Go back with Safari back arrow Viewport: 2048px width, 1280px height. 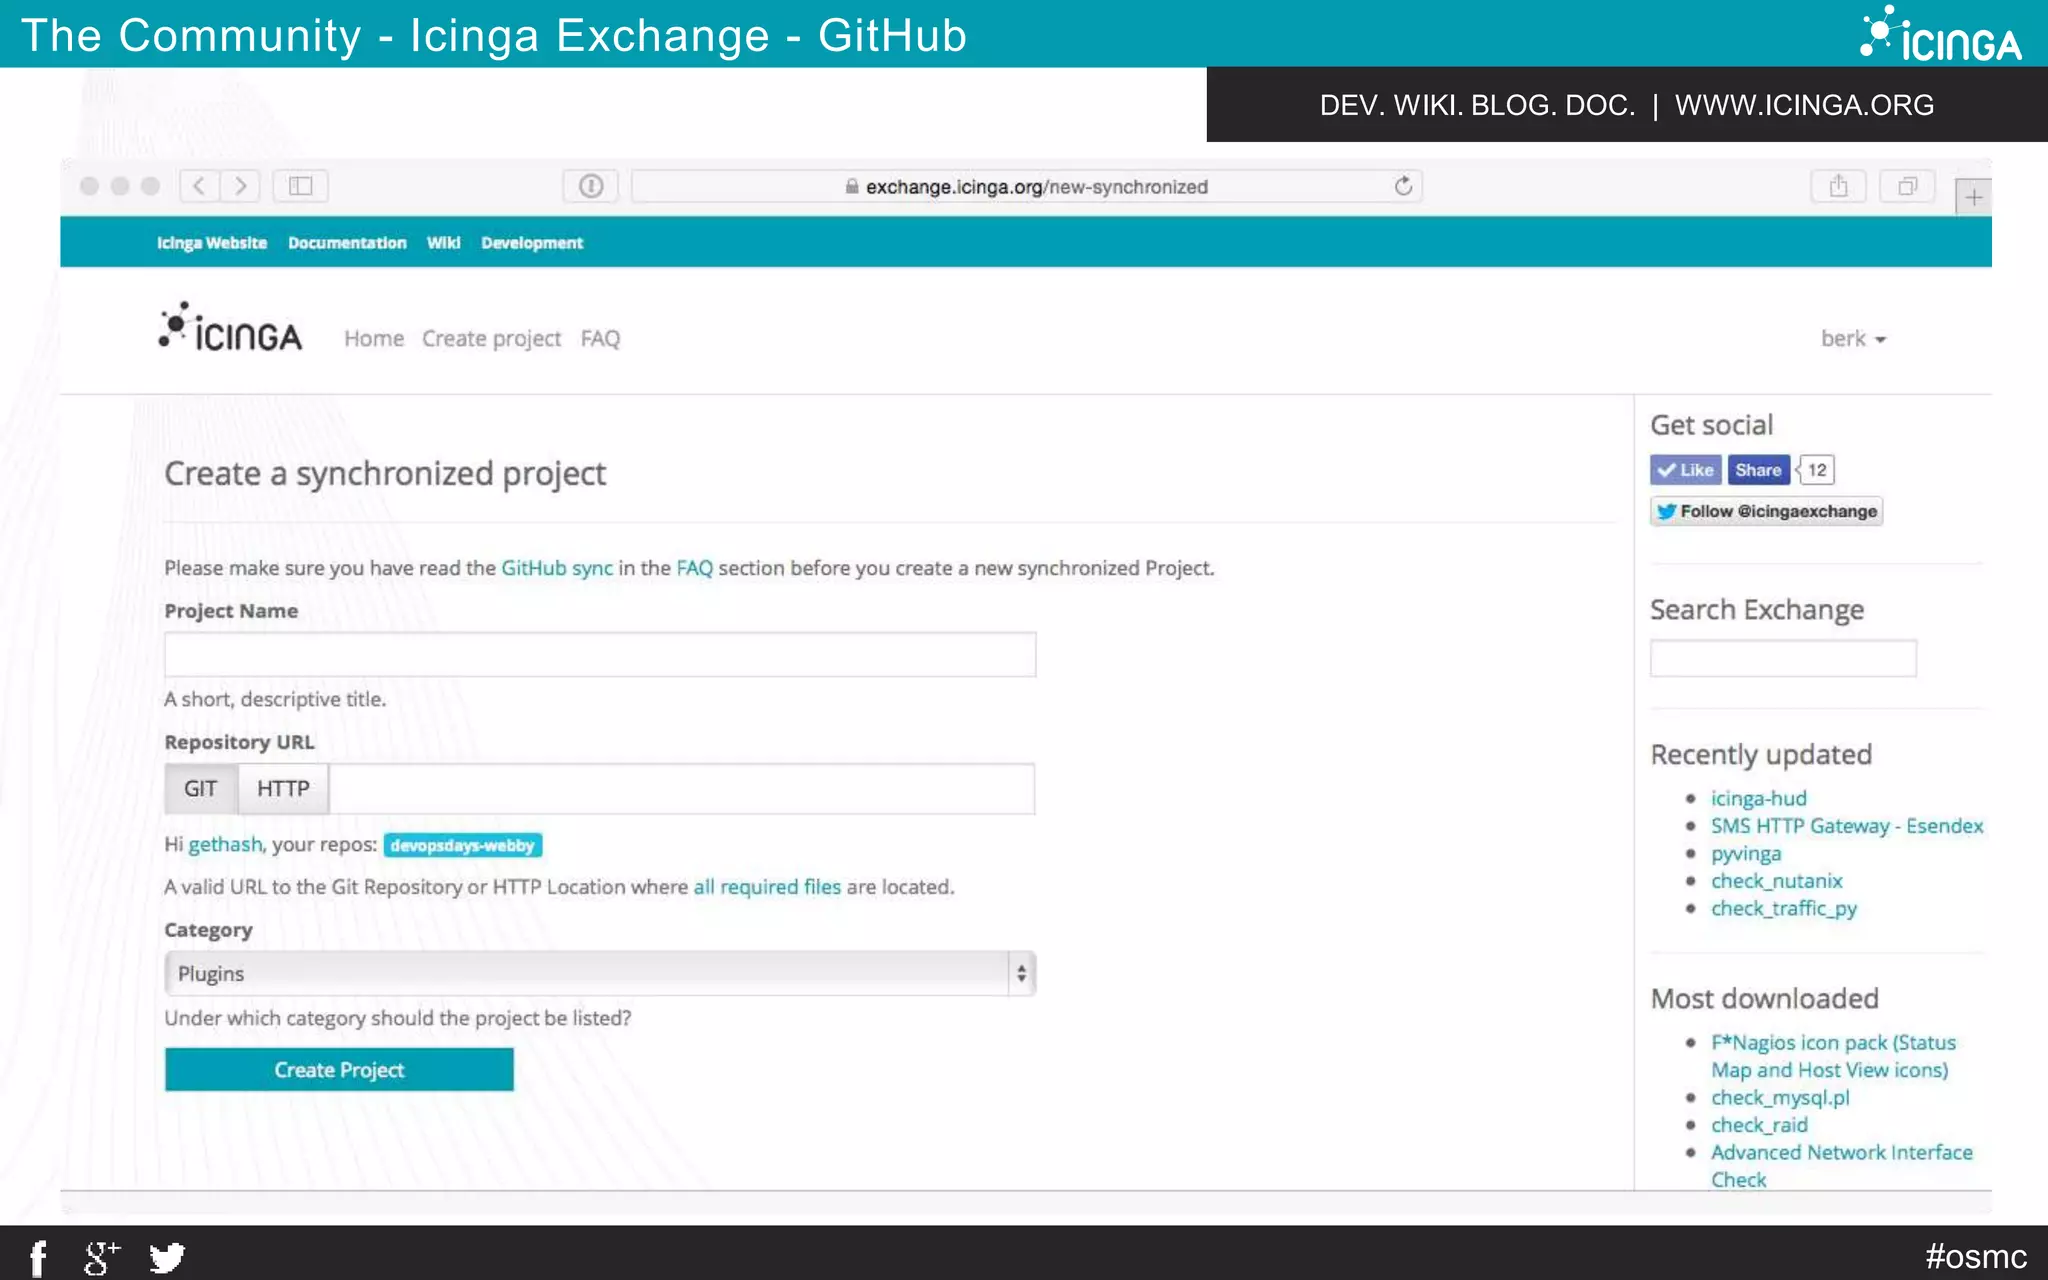coord(199,186)
